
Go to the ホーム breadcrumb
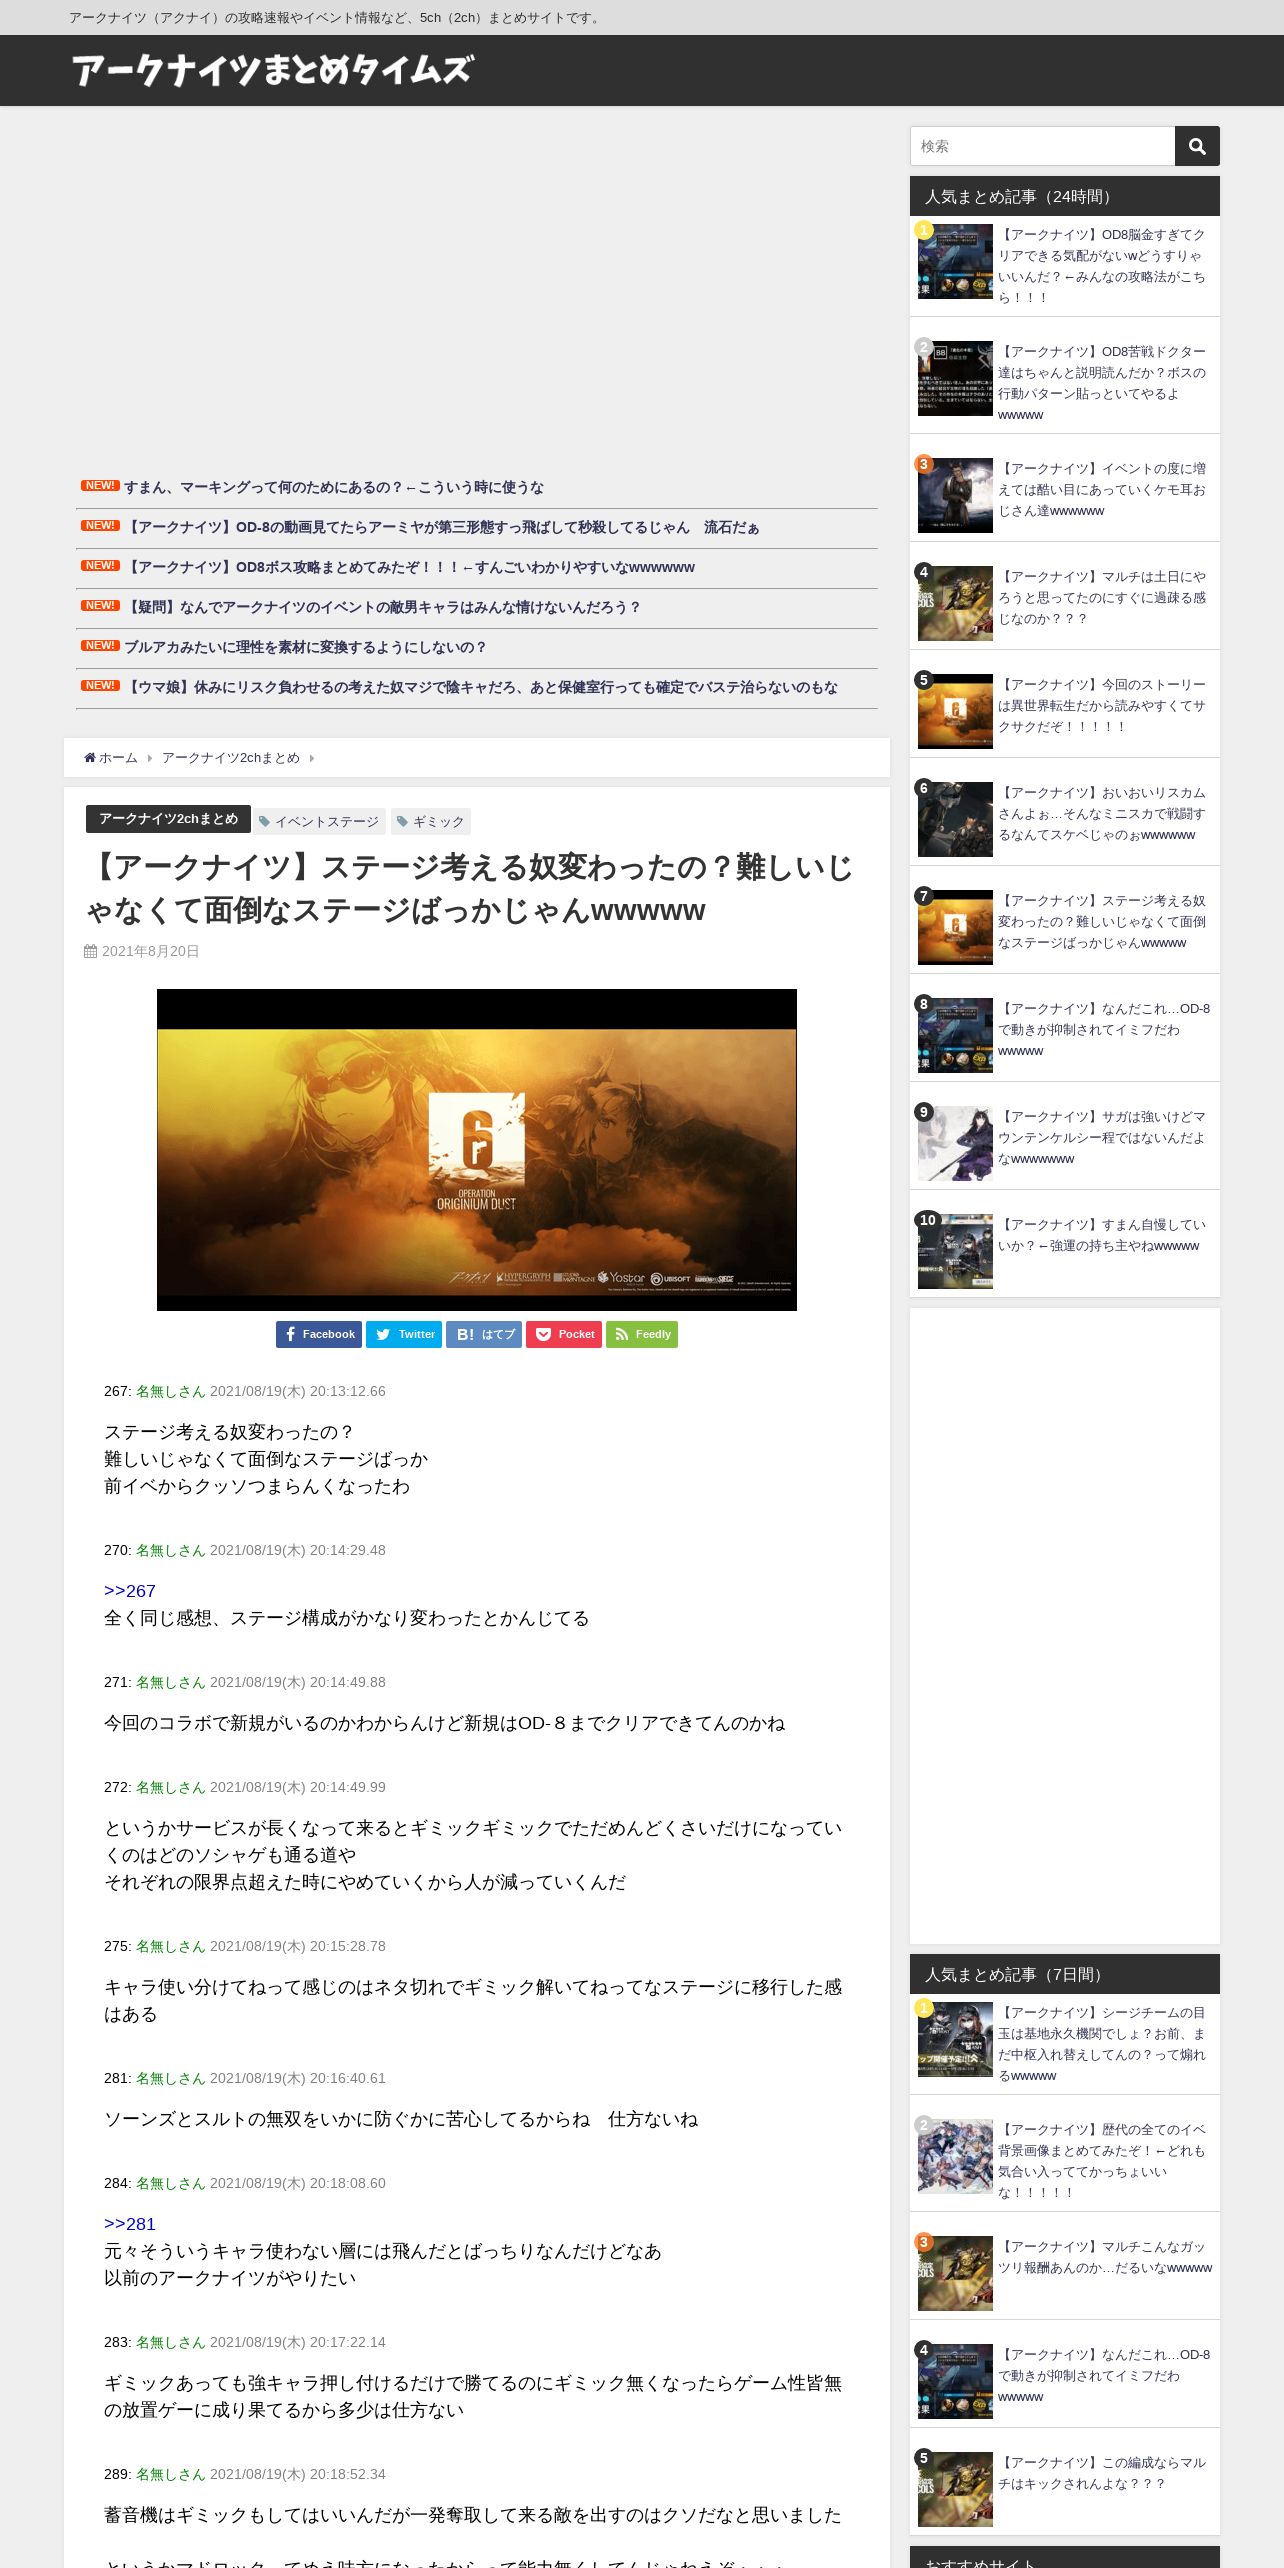coord(111,758)
